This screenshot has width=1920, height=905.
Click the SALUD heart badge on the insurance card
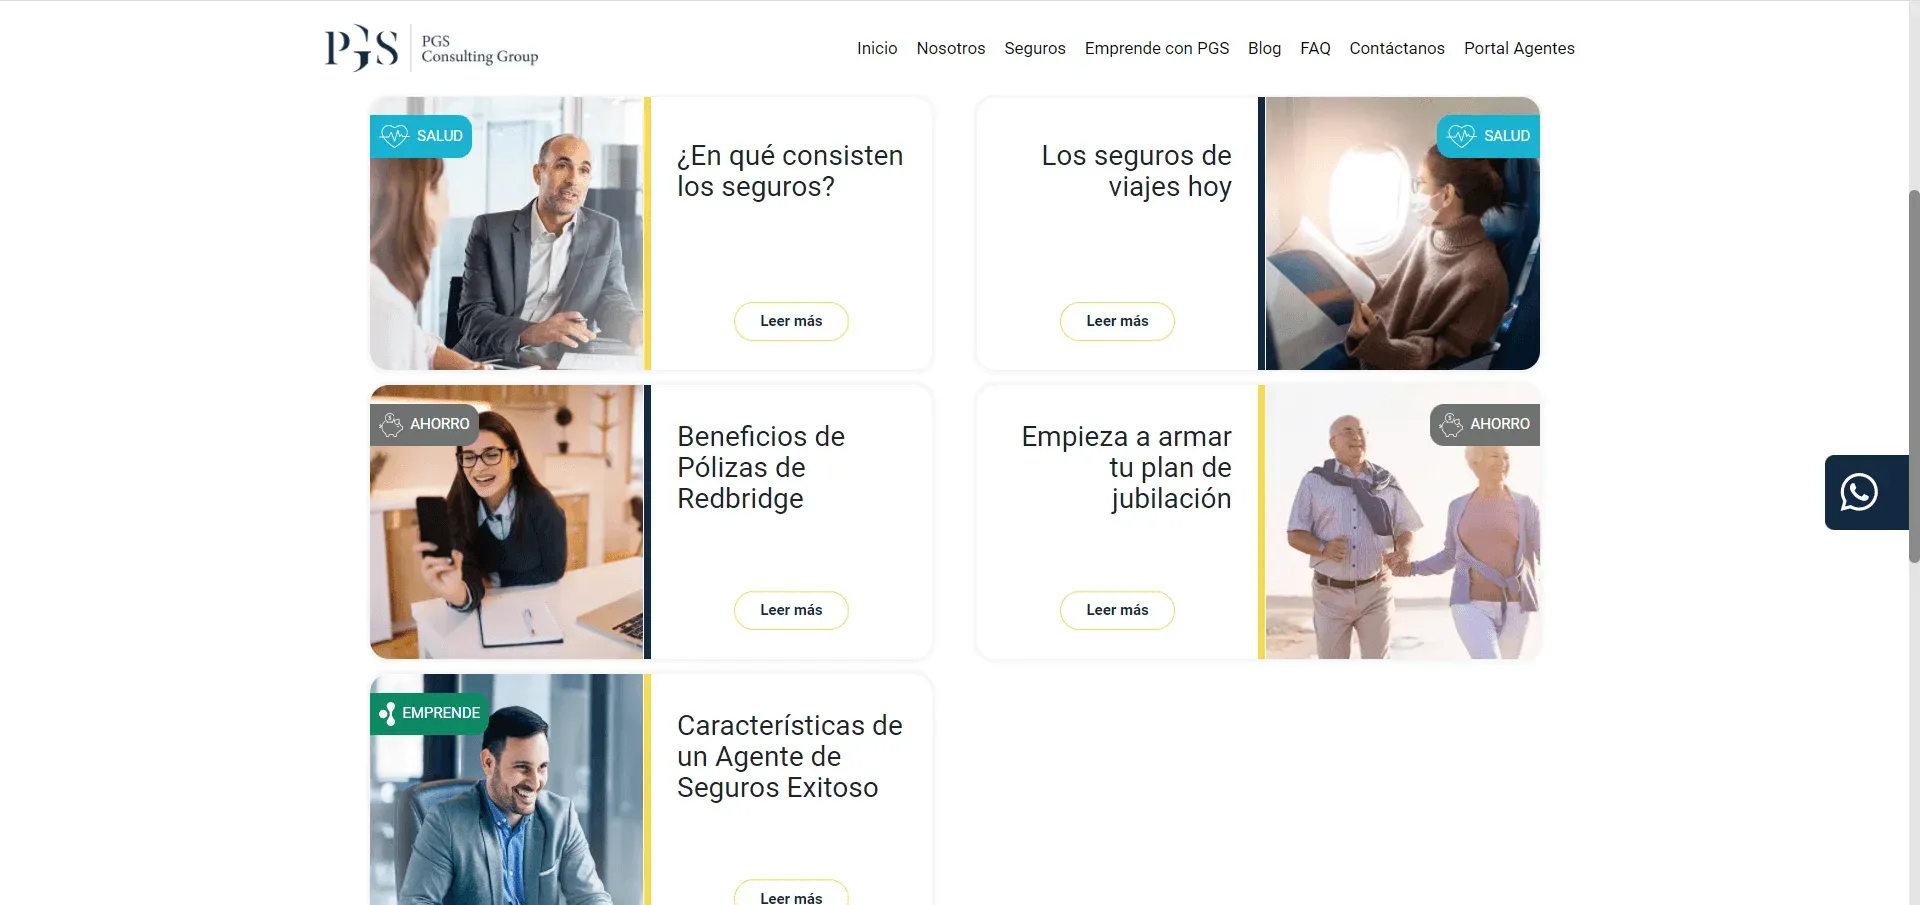(x=421, y=136)
